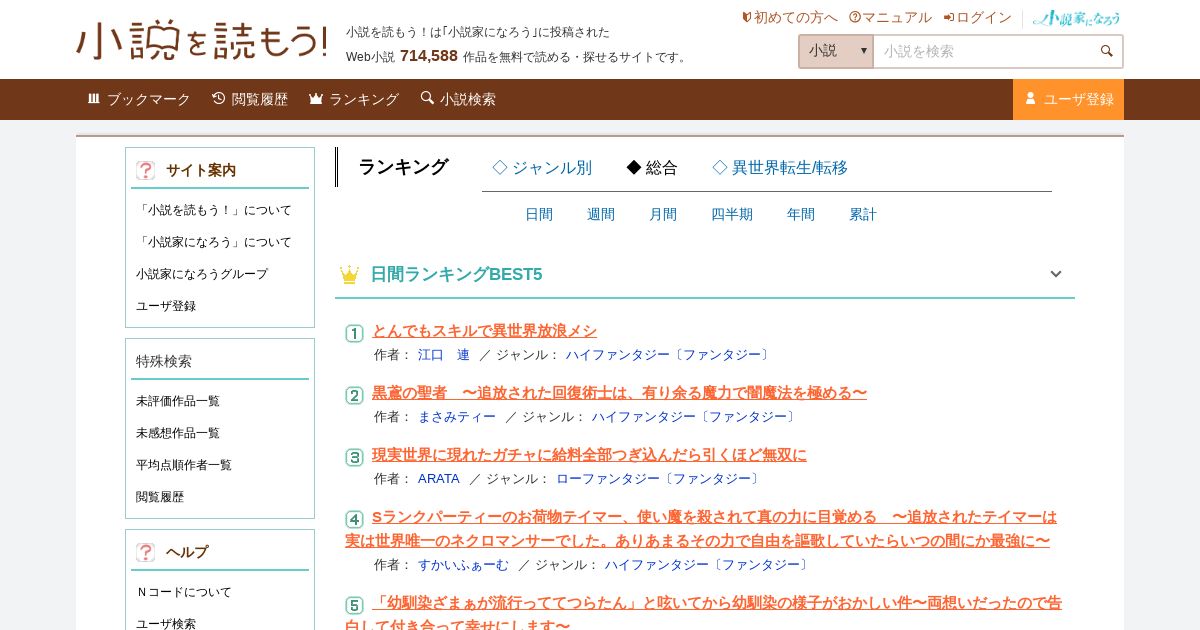Select the 総合 ranking tab
Image resolution: width=1200 pixels, height=630 pixels.
coord(652,168)
